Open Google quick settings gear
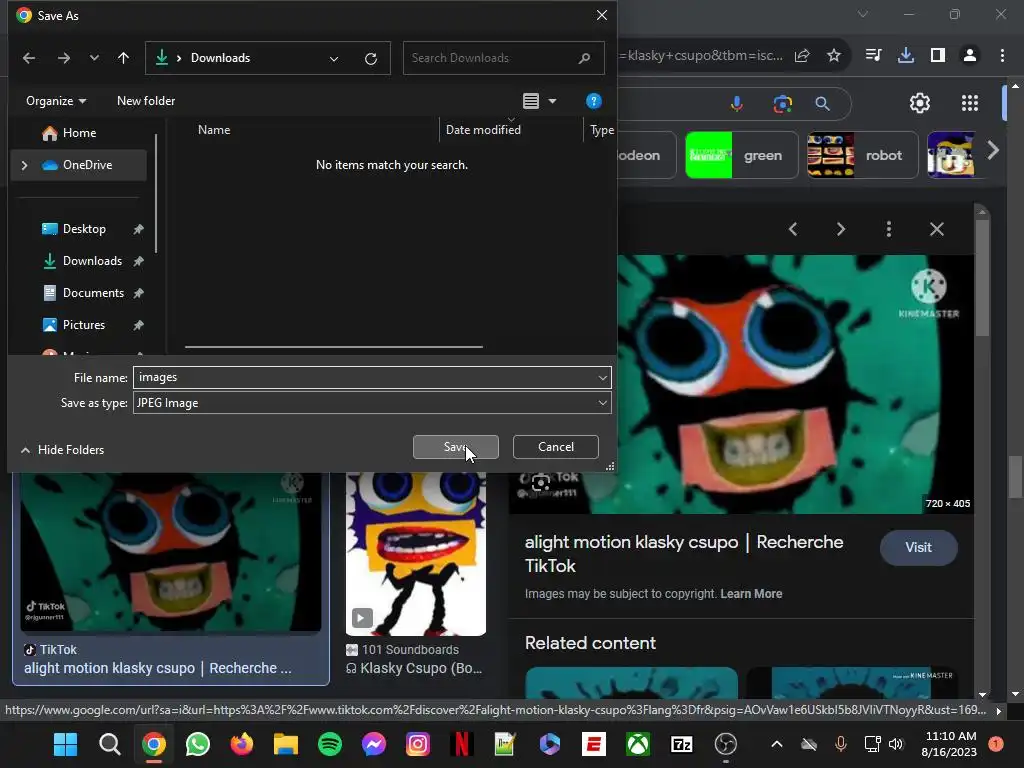This screenshot has height=768, width=1024. coord(920,103)
